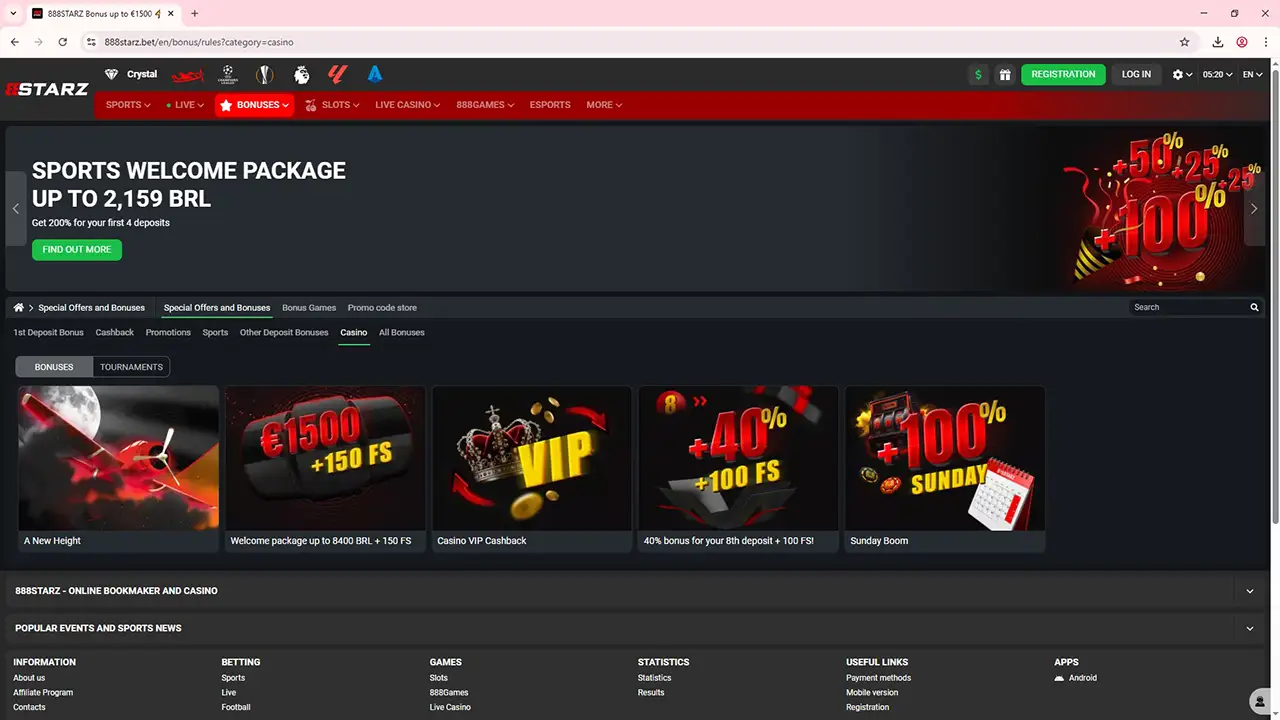Click the Serie A blue logo icon
This screenshot has height=720, width=1280.
pos(375,74)
